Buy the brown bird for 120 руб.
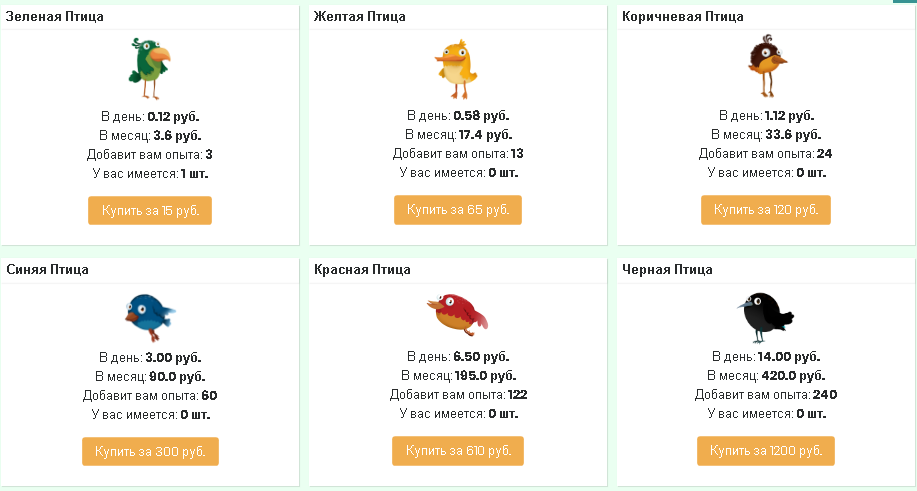The image size is (917, 491). tap(766, 210)
